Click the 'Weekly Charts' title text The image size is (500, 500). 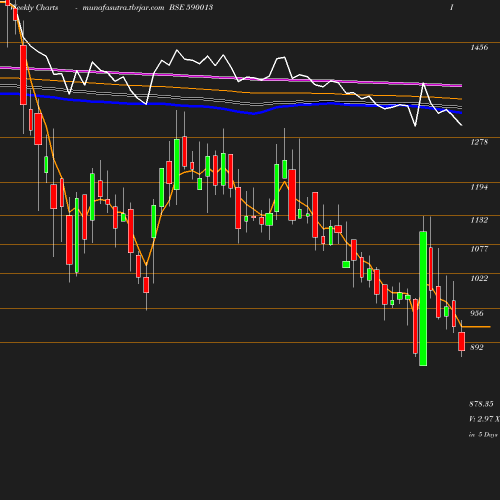click(35, 7)
